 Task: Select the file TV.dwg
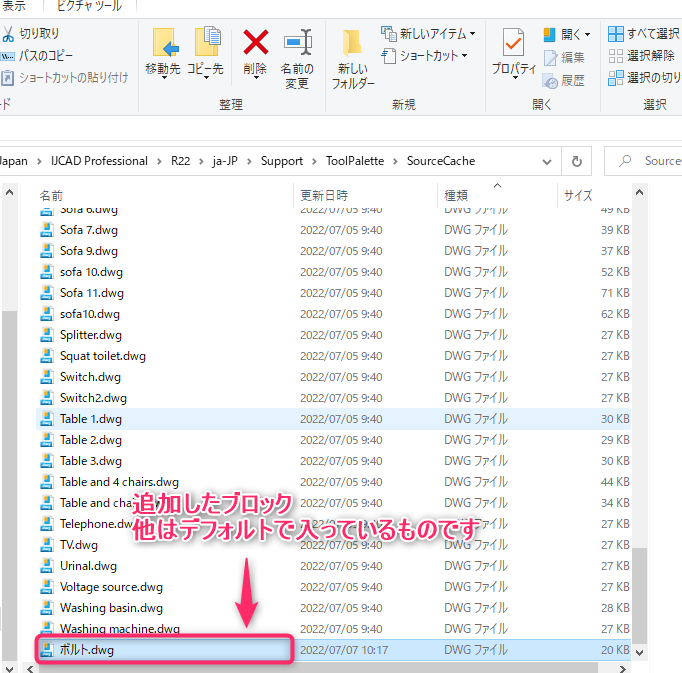(79, 545)
